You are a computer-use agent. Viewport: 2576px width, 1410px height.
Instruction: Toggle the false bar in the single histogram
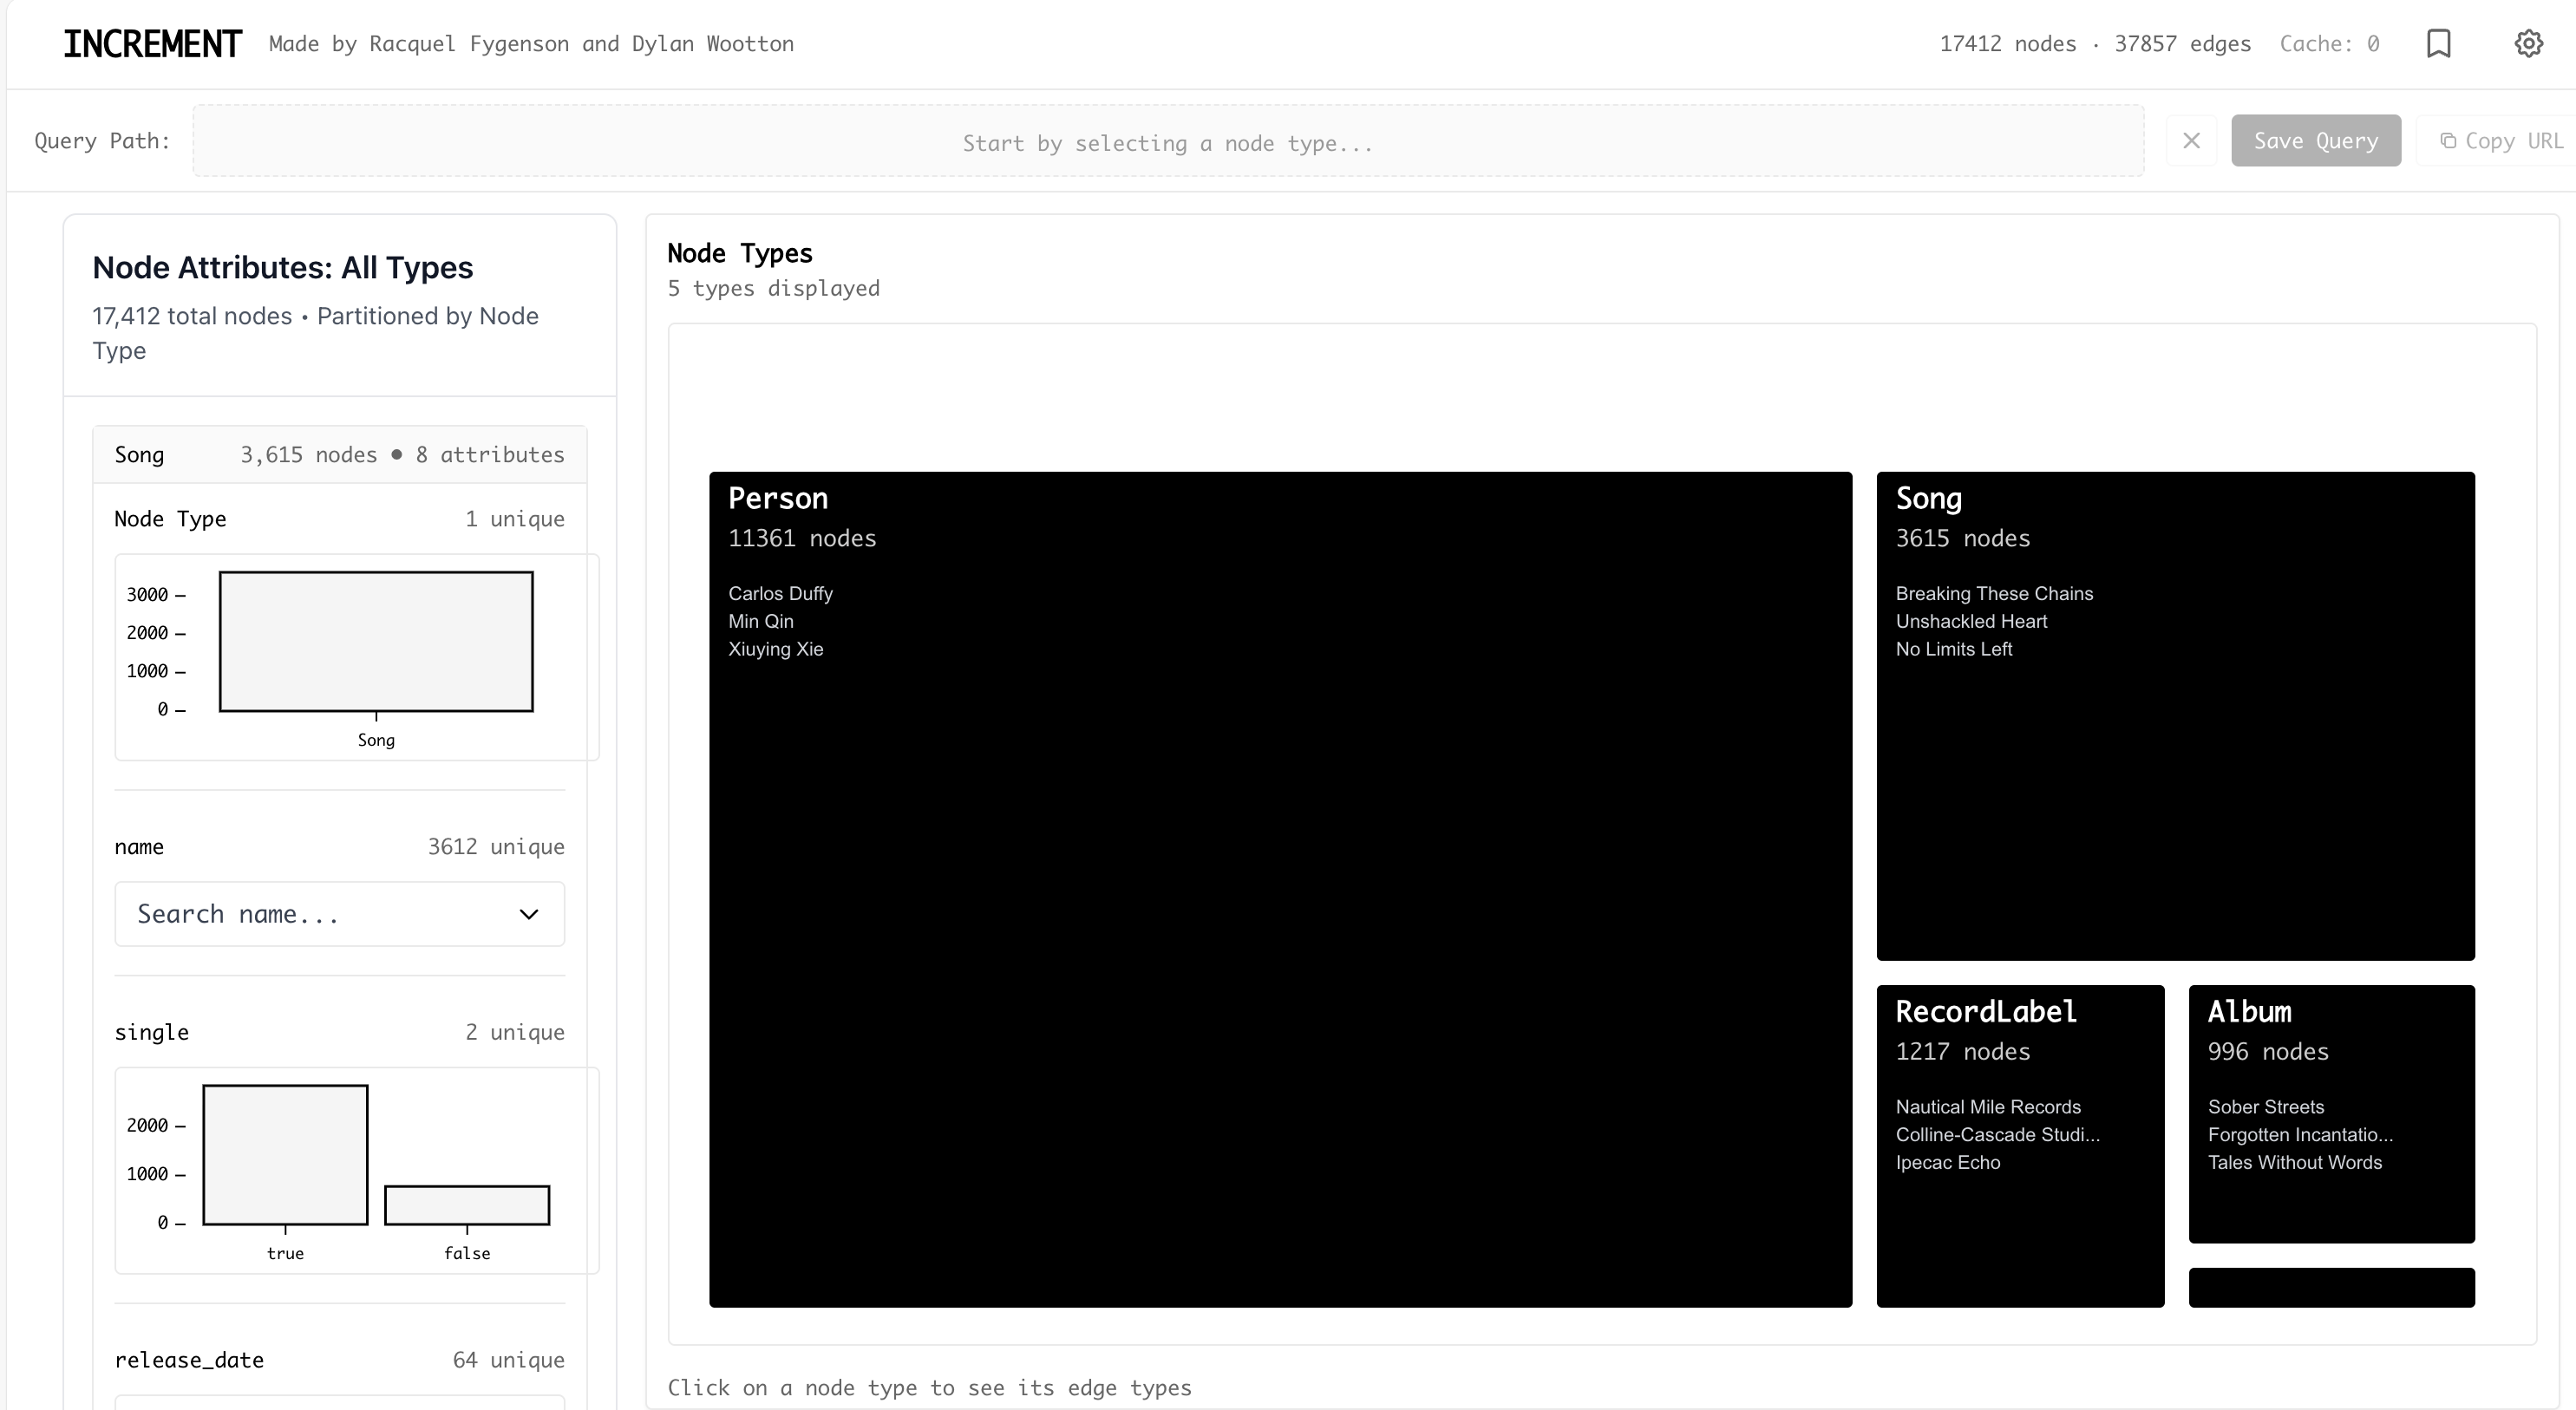[466, 1205]
